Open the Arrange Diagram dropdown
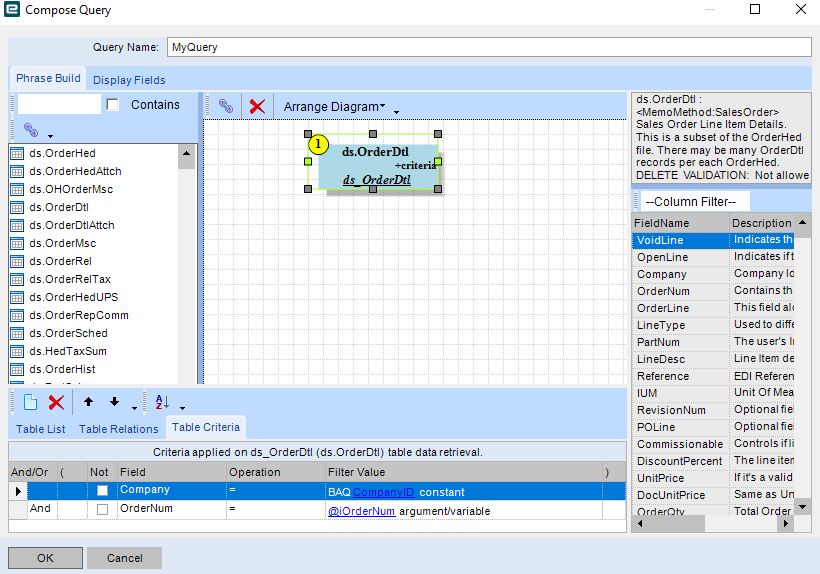Viewport: 820px width, 574px height. click(334, 106)
